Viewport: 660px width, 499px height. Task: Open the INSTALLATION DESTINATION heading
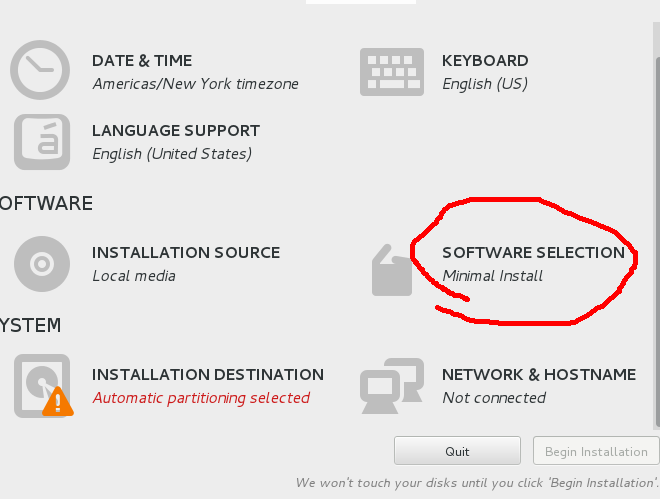208,375
